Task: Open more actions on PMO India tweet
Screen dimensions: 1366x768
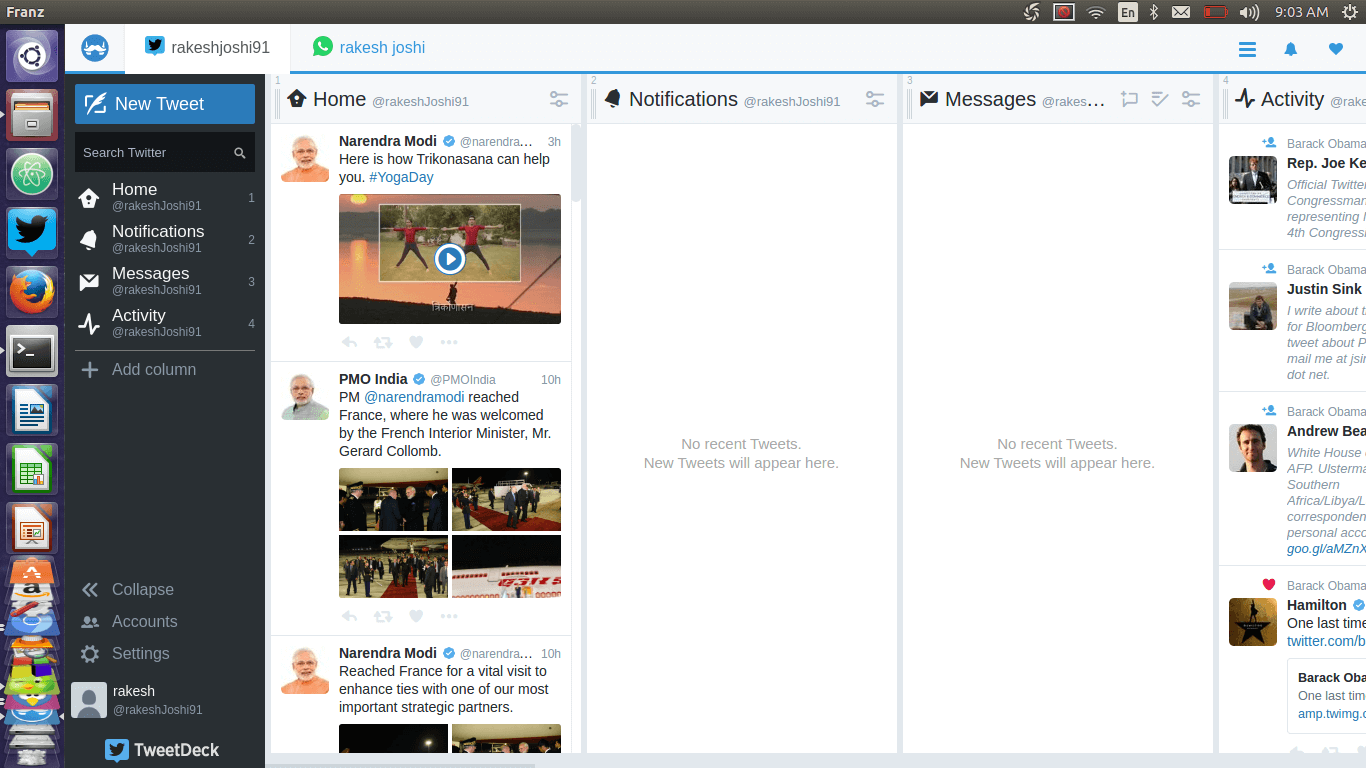Action: tap(449, 616)
